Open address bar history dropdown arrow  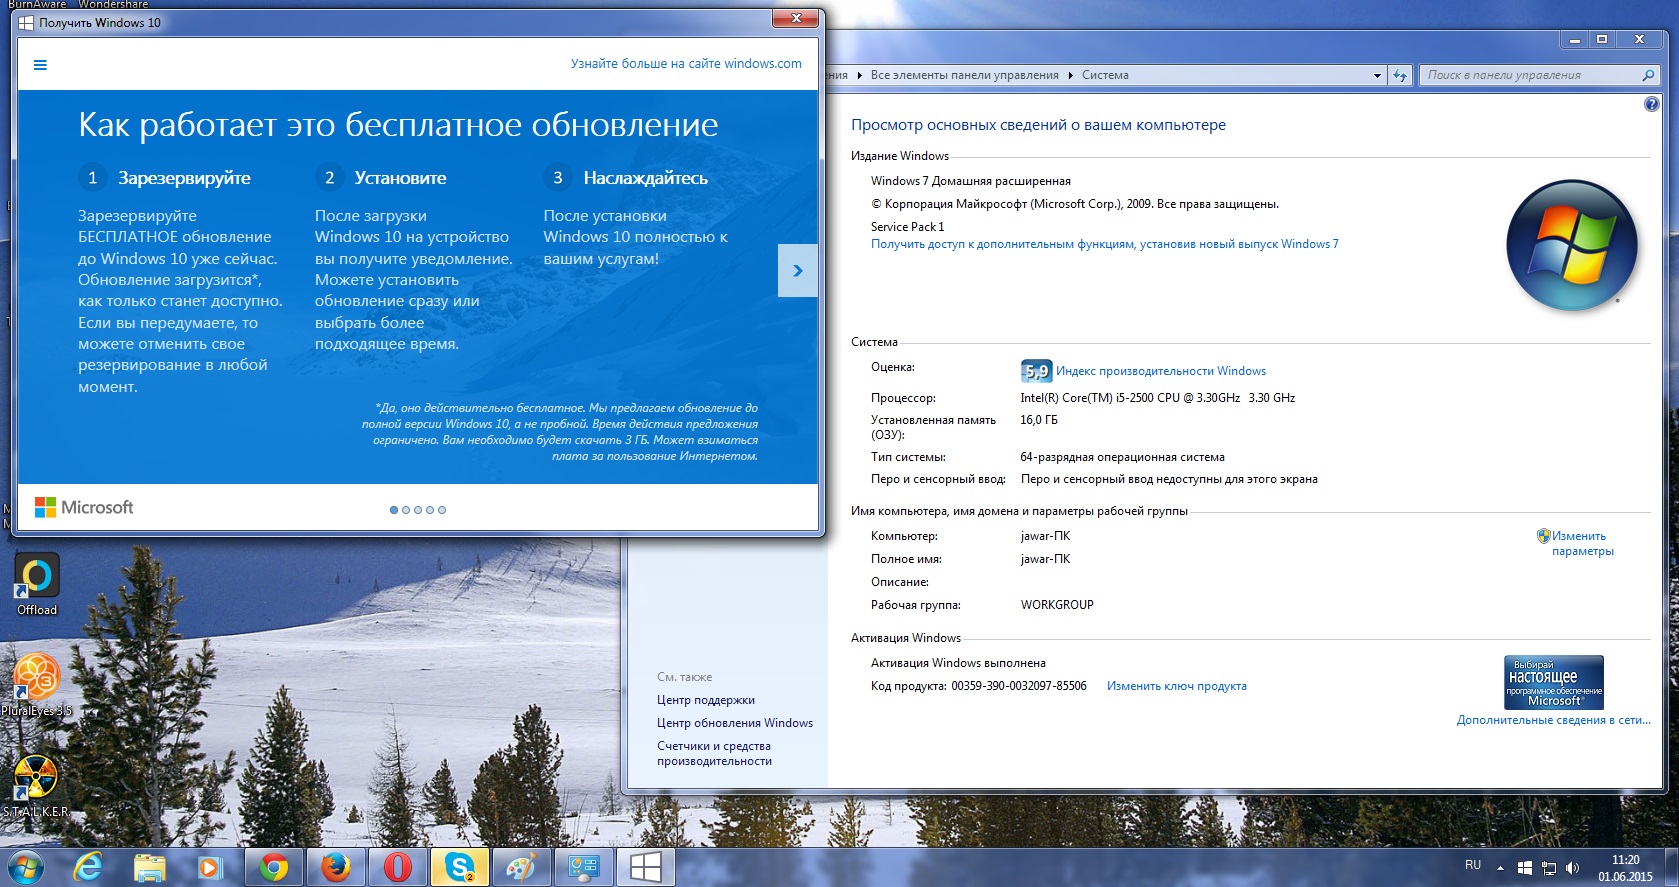pos(1377,75)
